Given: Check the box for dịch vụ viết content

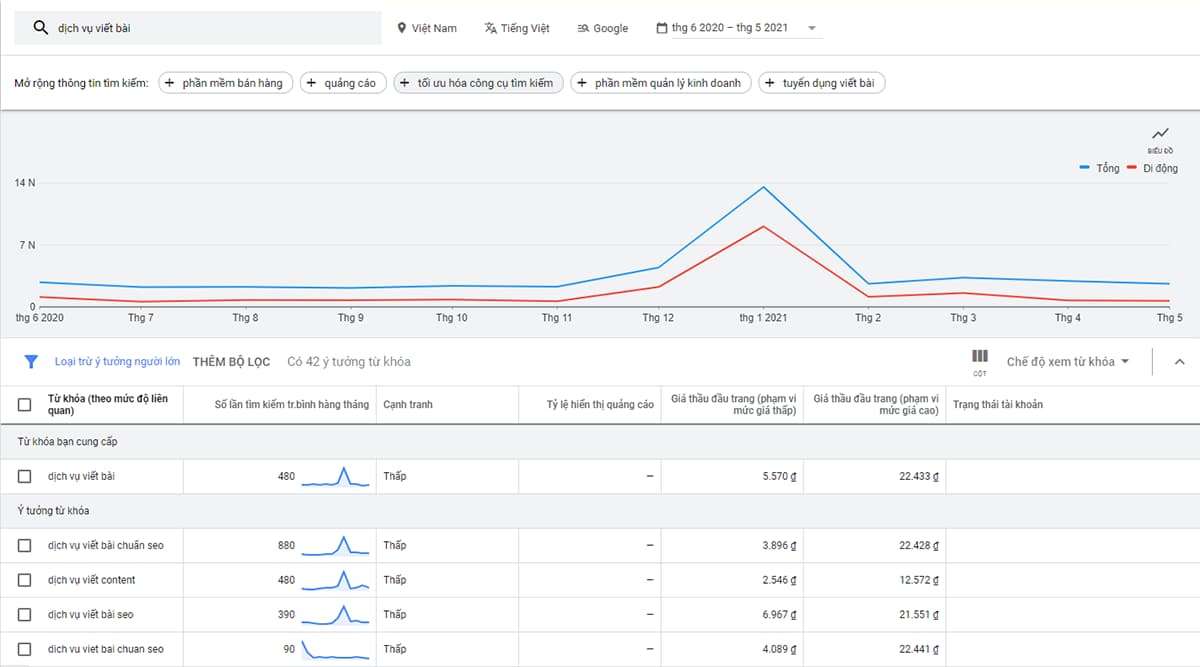Looking at the screenshot, I should [x=25, y=580].
